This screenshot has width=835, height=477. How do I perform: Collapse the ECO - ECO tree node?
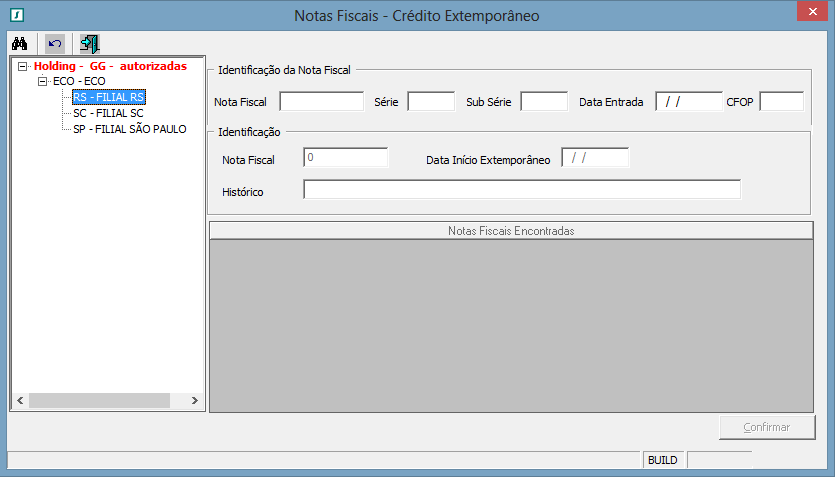[x=43, y=81]
